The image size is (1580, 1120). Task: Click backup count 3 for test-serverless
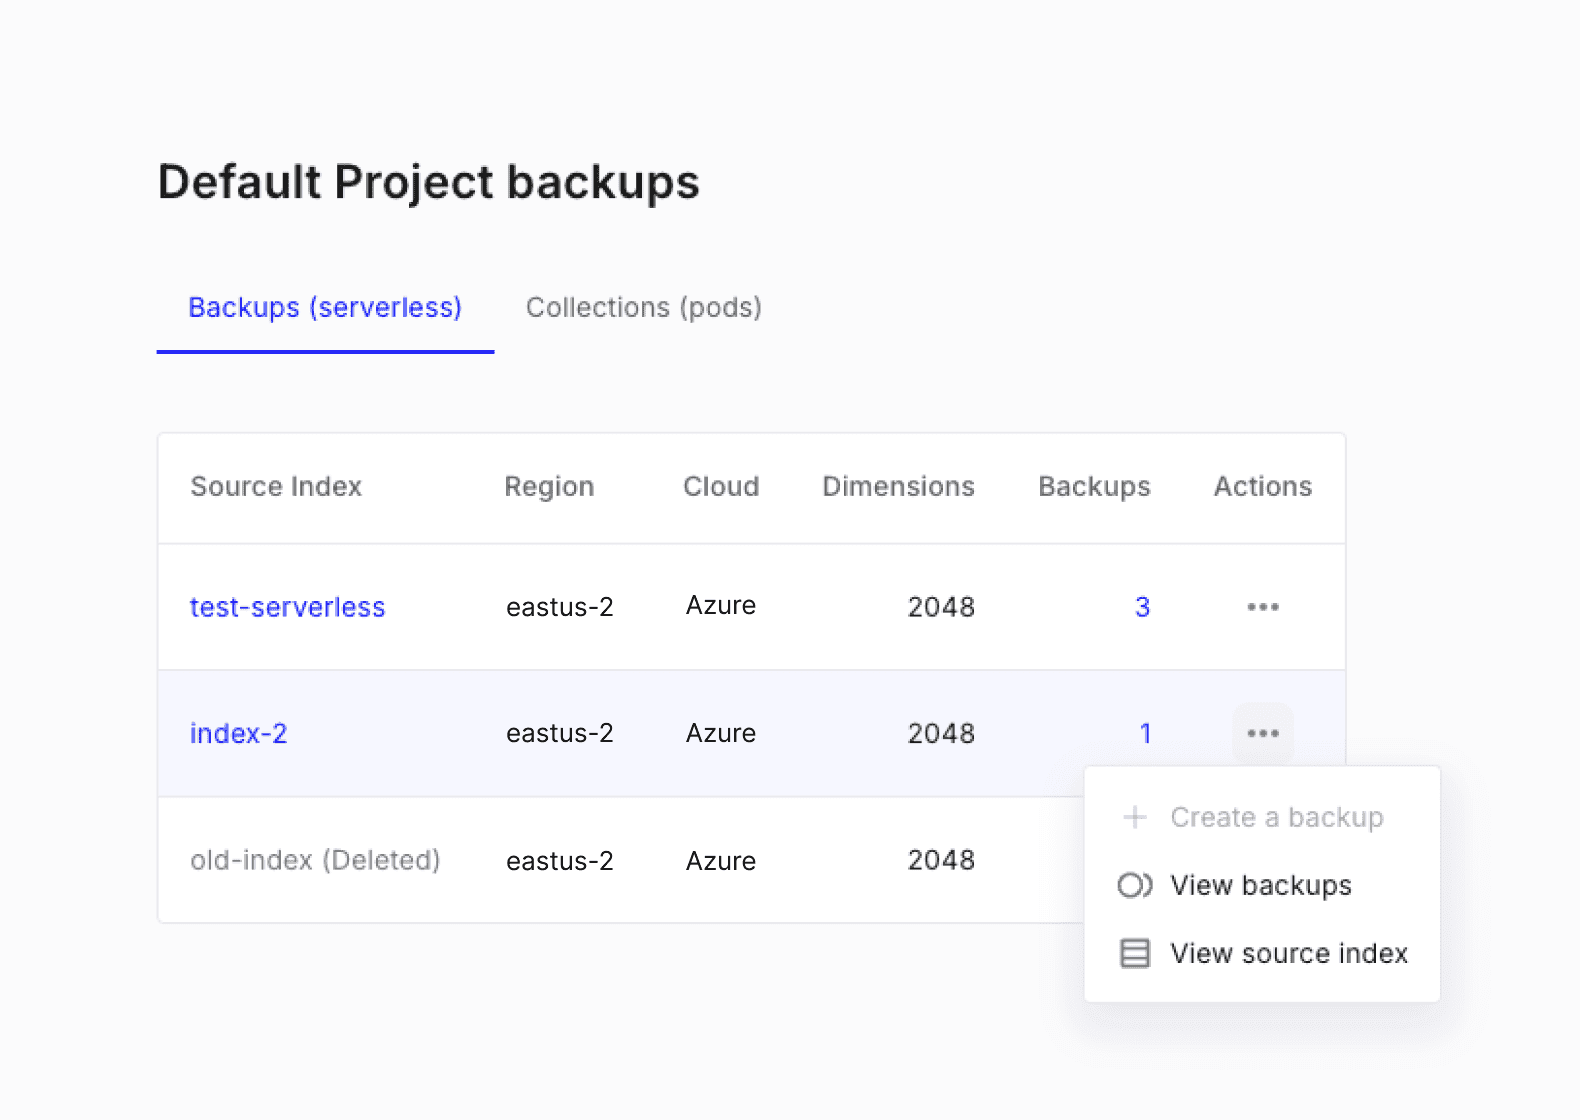1142,607
